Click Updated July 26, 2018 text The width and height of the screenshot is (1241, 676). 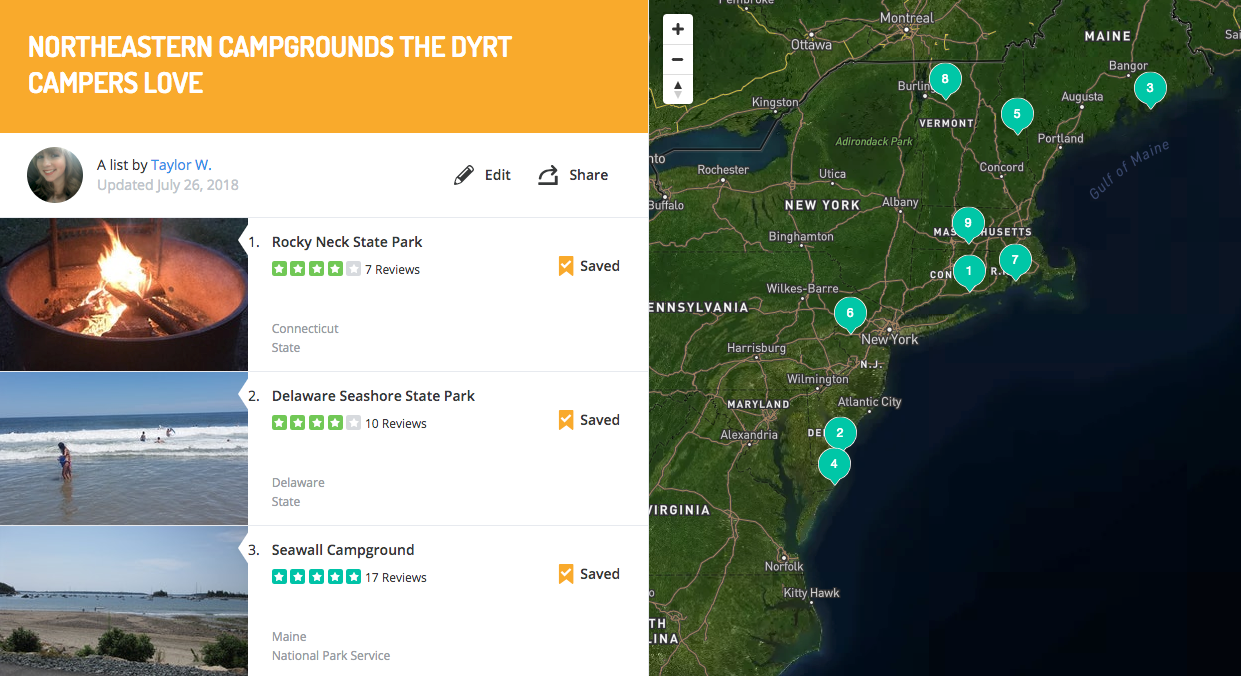coord(168,185)
